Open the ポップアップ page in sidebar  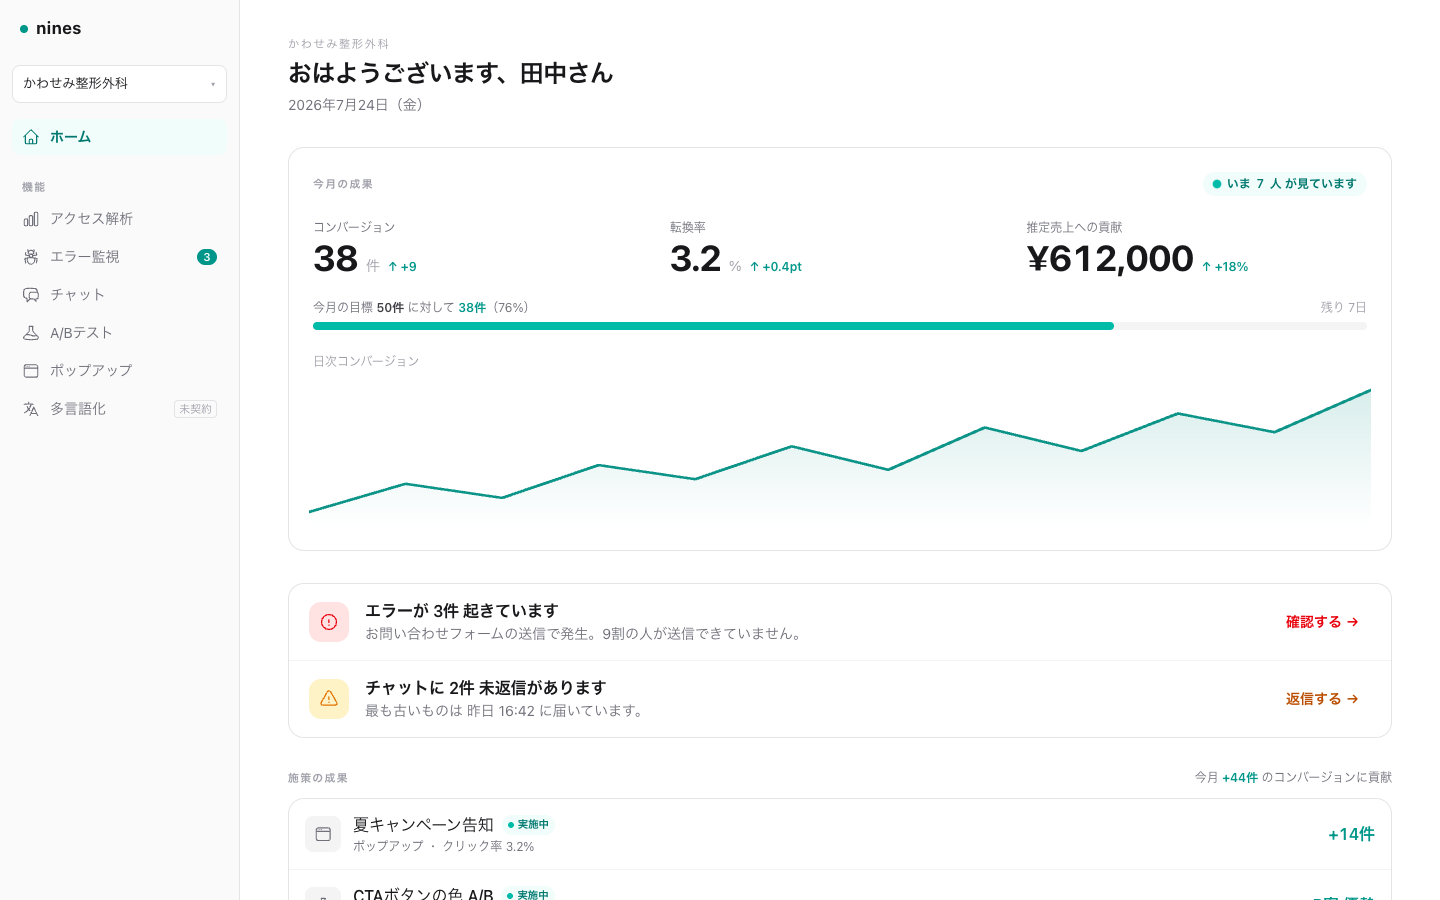pyautogui.click(x=119, y=371)
